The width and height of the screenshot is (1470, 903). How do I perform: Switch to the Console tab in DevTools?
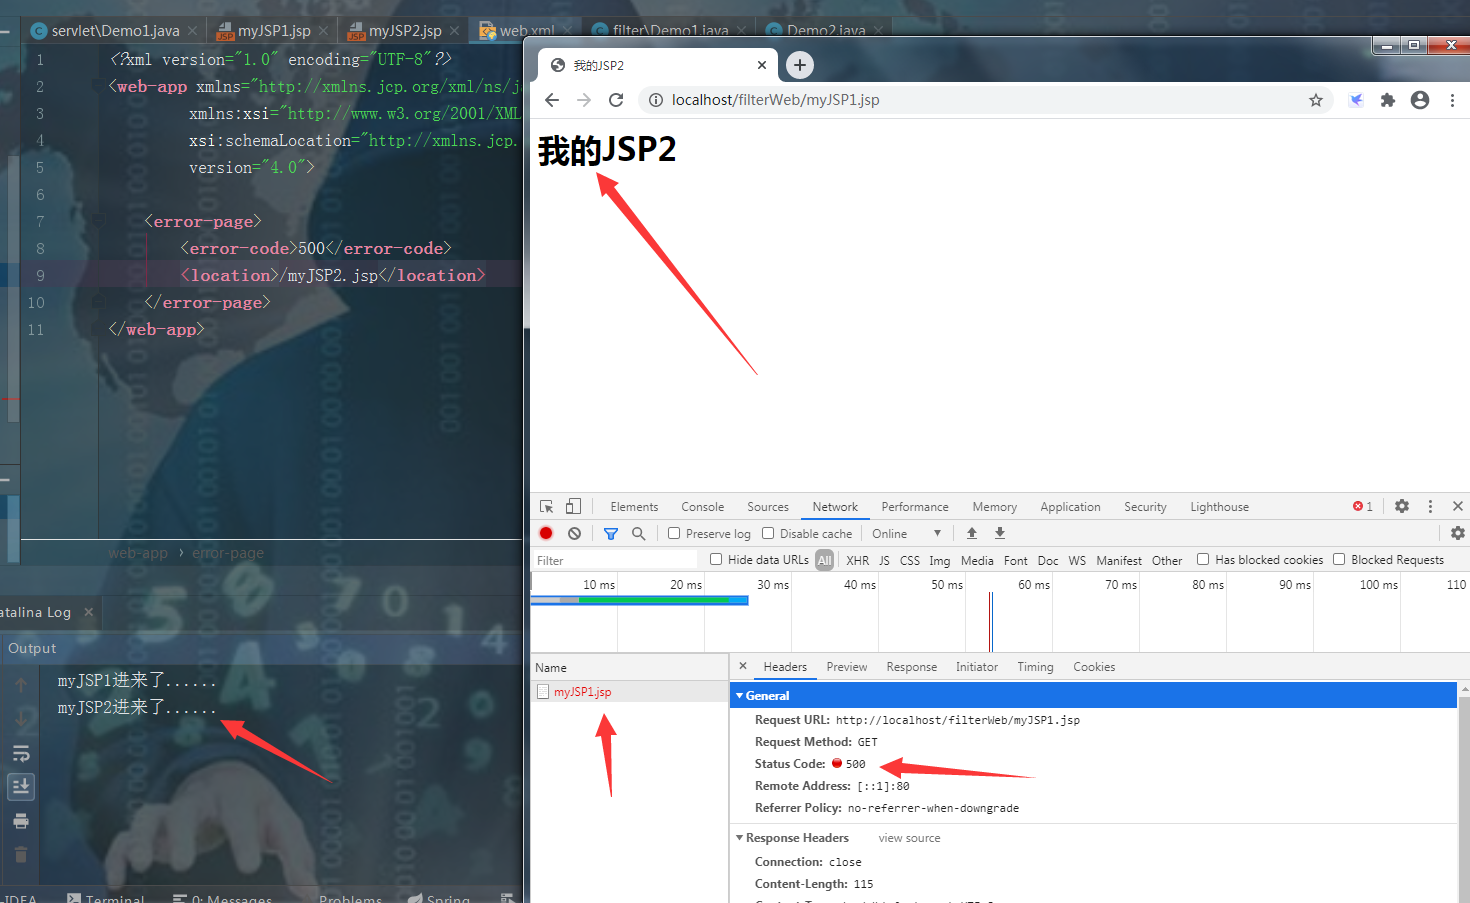tap(702, 507)
